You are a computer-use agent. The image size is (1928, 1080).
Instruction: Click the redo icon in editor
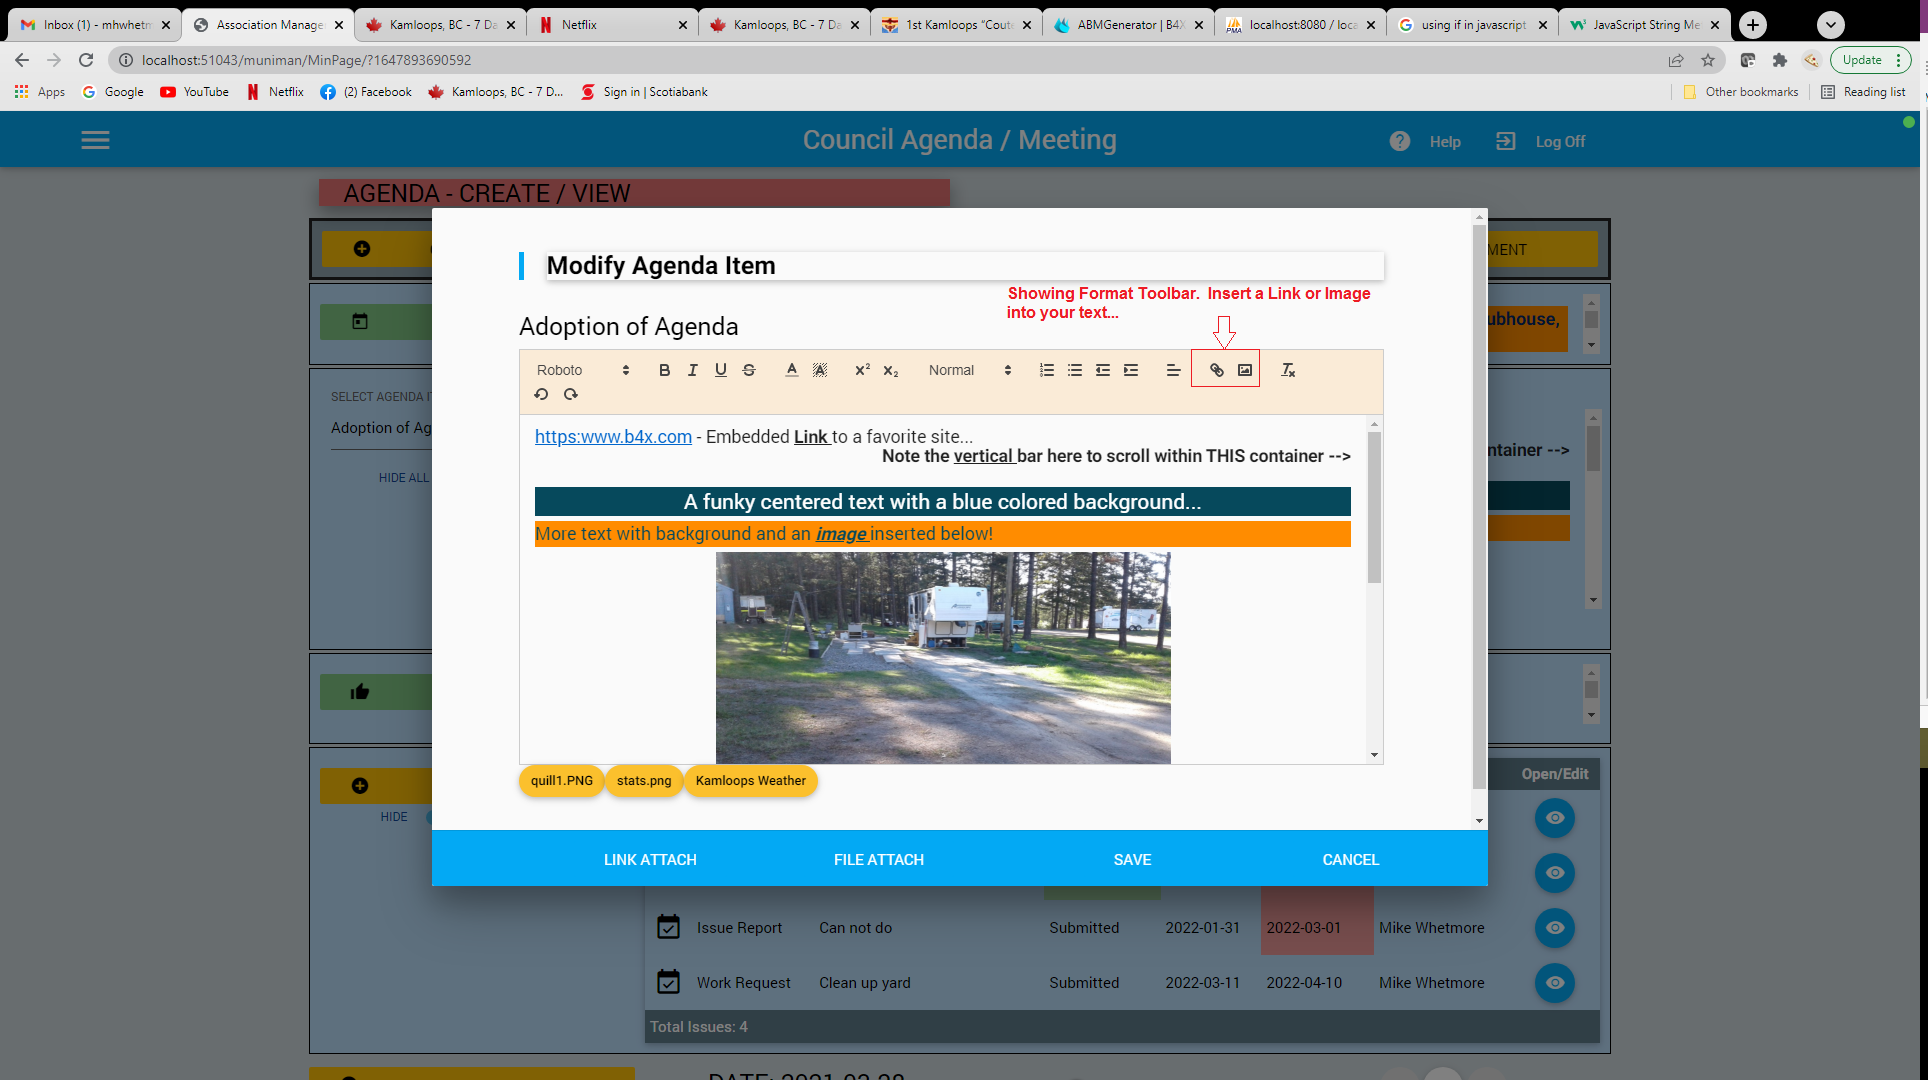tap(570, 394)
